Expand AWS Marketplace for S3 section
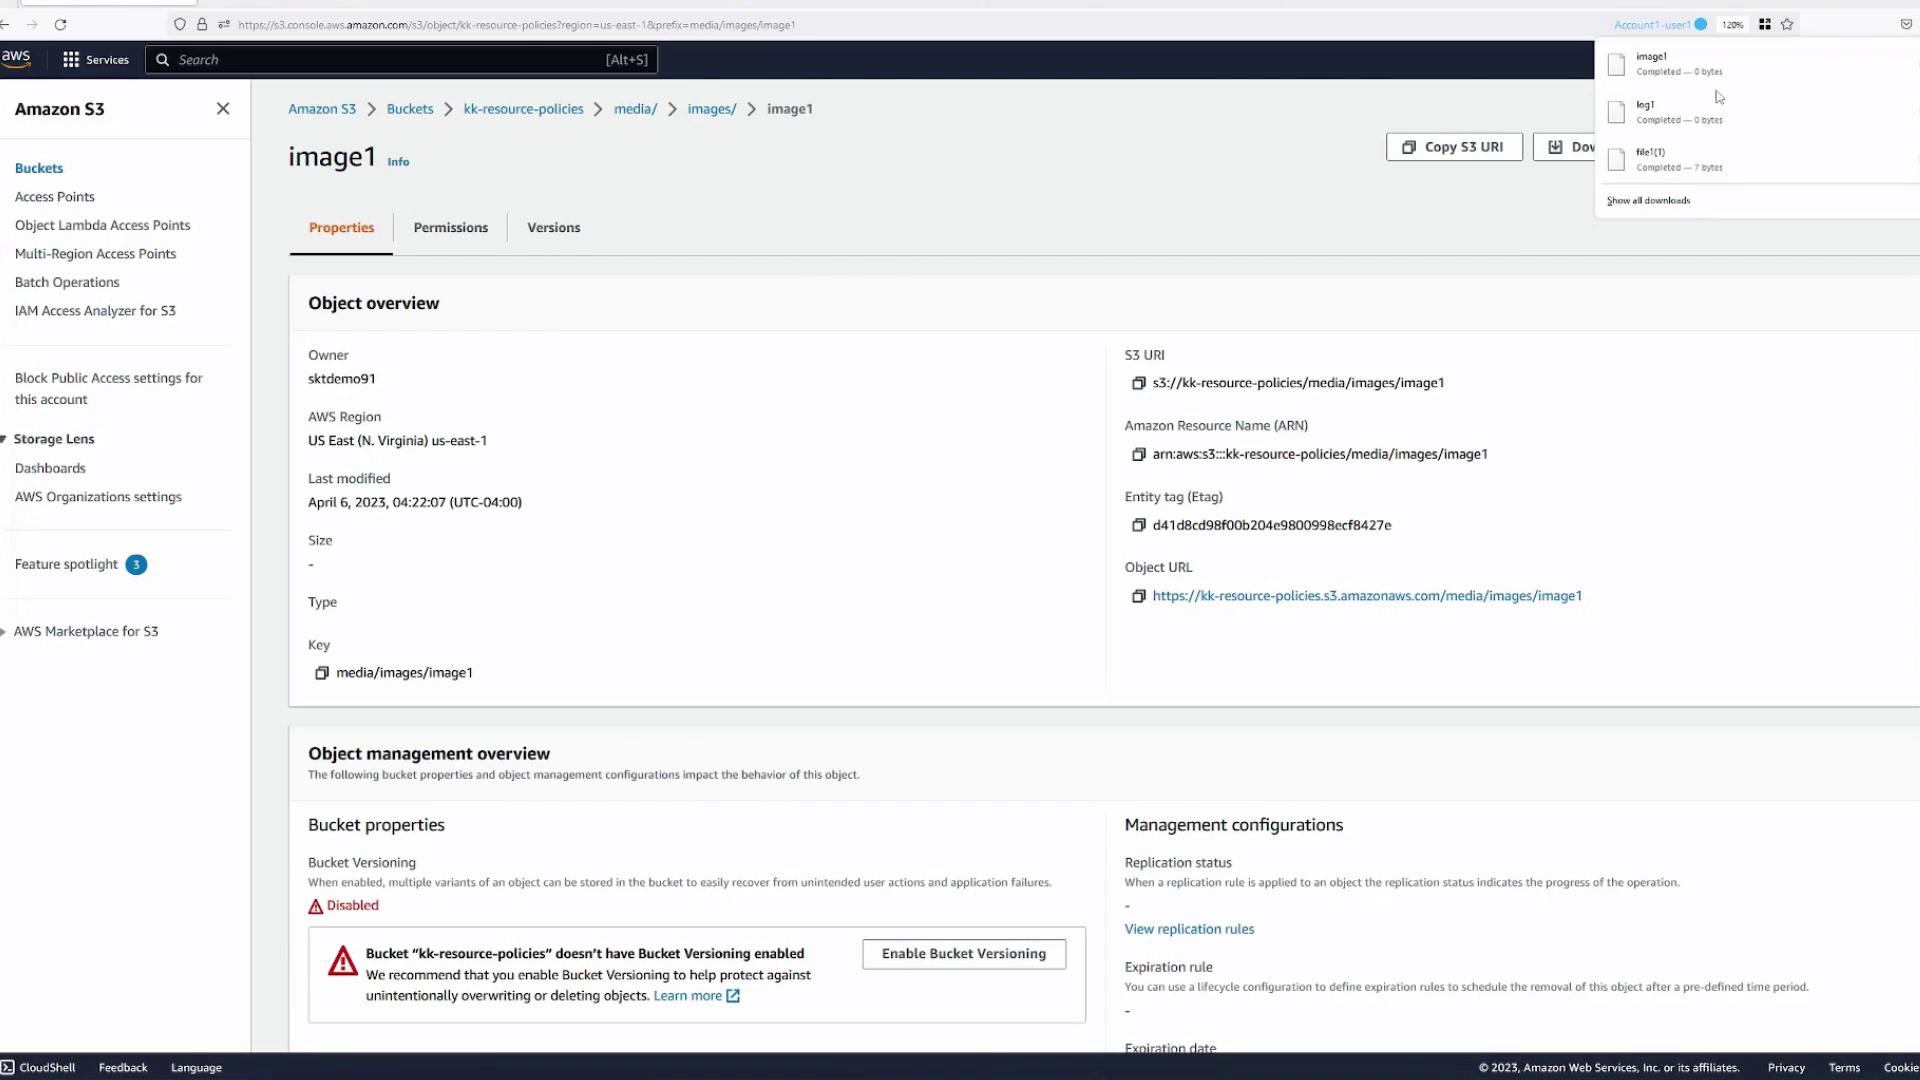Viewport: 1920px width, 1080px height. (x=4, y=632)
